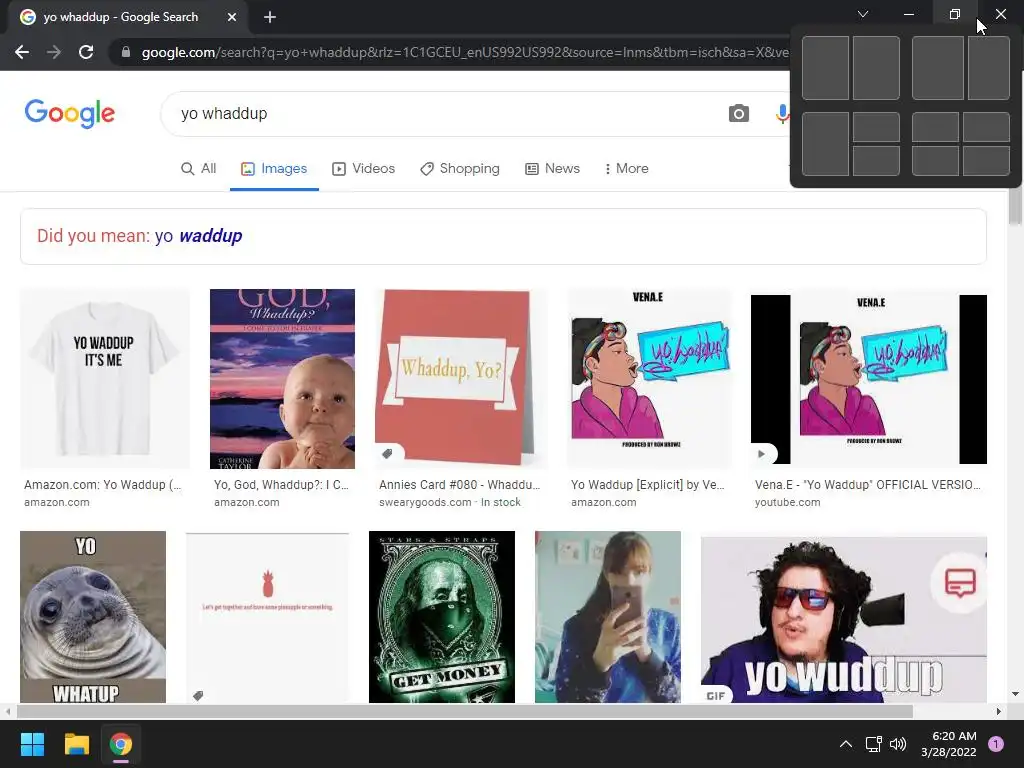Open the Shopping search tab
The height and width of the screenshot is (768, 1024).
point(460,168)
